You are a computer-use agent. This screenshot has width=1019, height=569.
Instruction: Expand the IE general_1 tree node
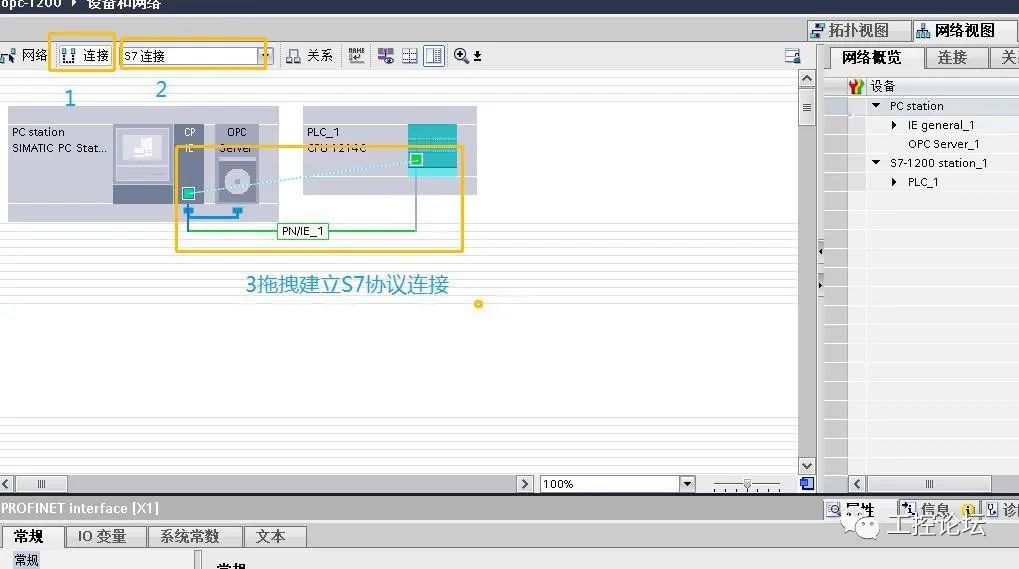click(894, 125)
